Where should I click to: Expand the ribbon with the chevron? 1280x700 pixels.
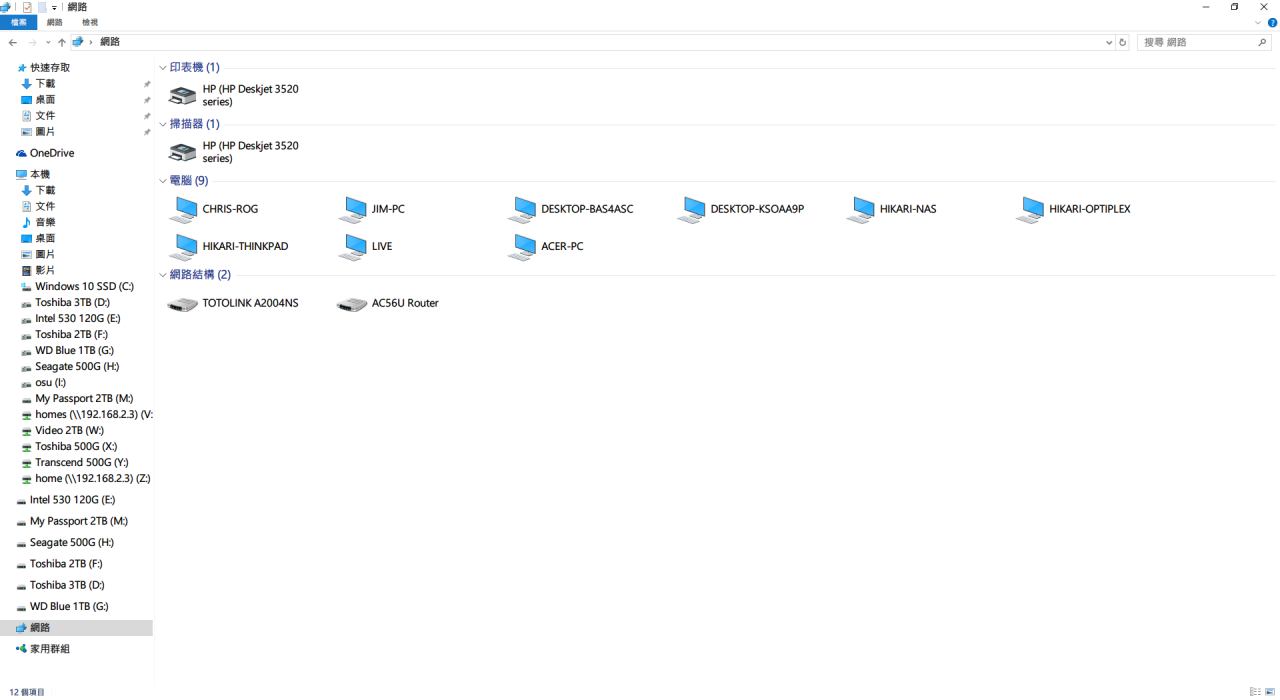tap(1259, 22)
